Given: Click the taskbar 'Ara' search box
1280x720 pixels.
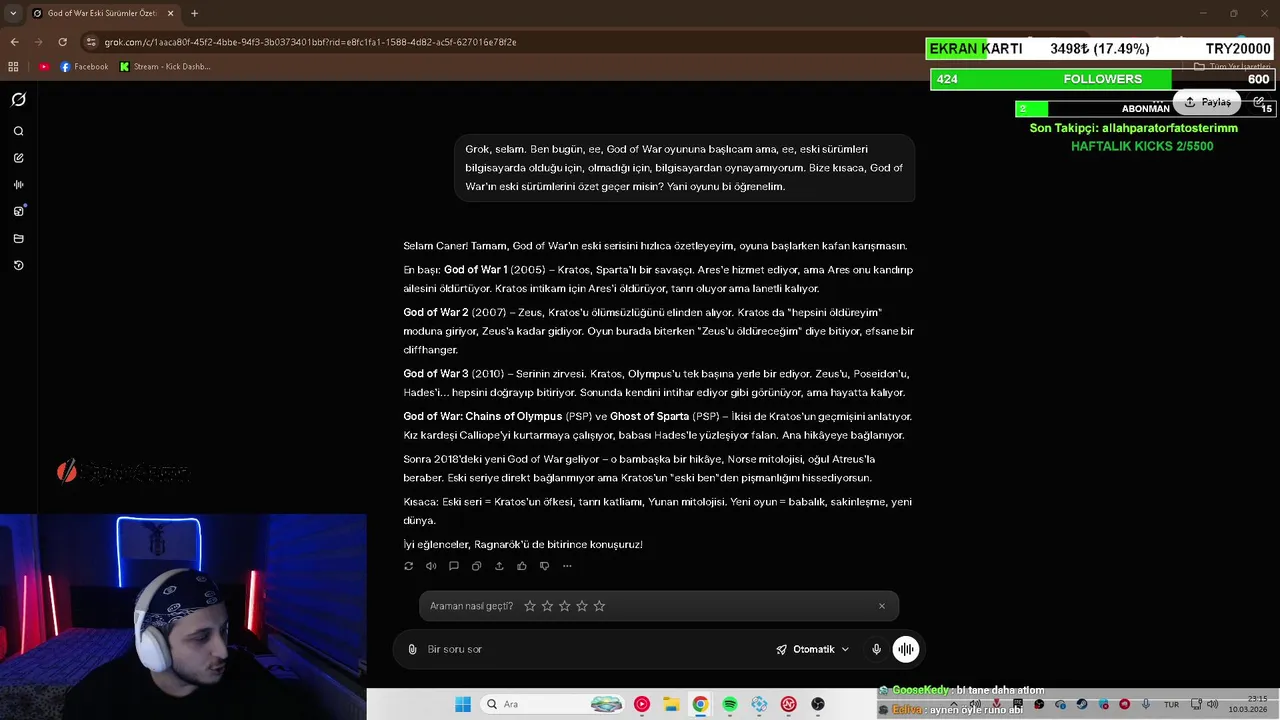Looking at the screenshot, I should click(x=552, y=704).
